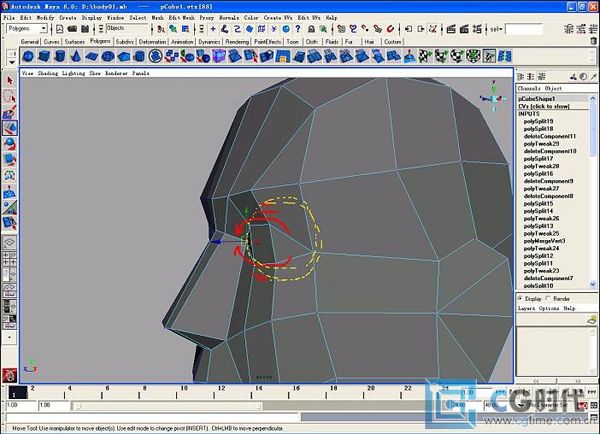Click the circled shelf icon after cylinder
This screenshot has width=600, height=434.
coord(155,57)
